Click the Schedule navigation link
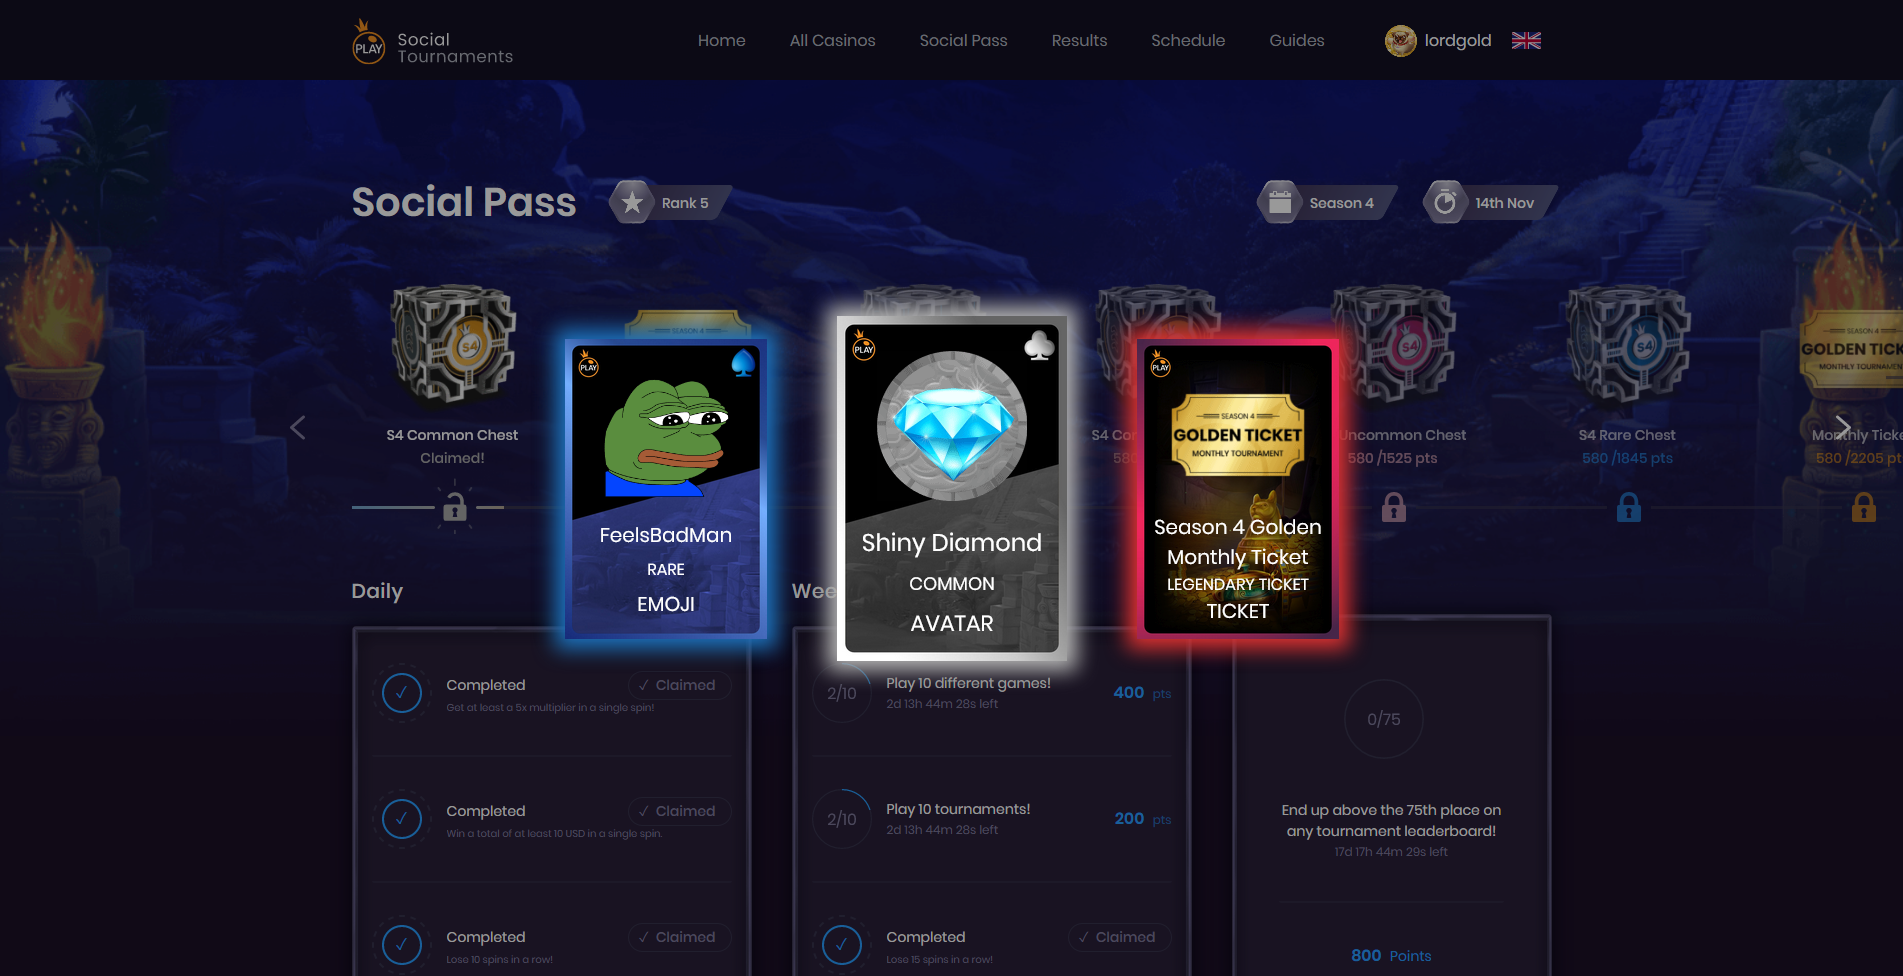Image resolution: width=1903 pixels, height=976 pixels. (x=1188, y=40)
